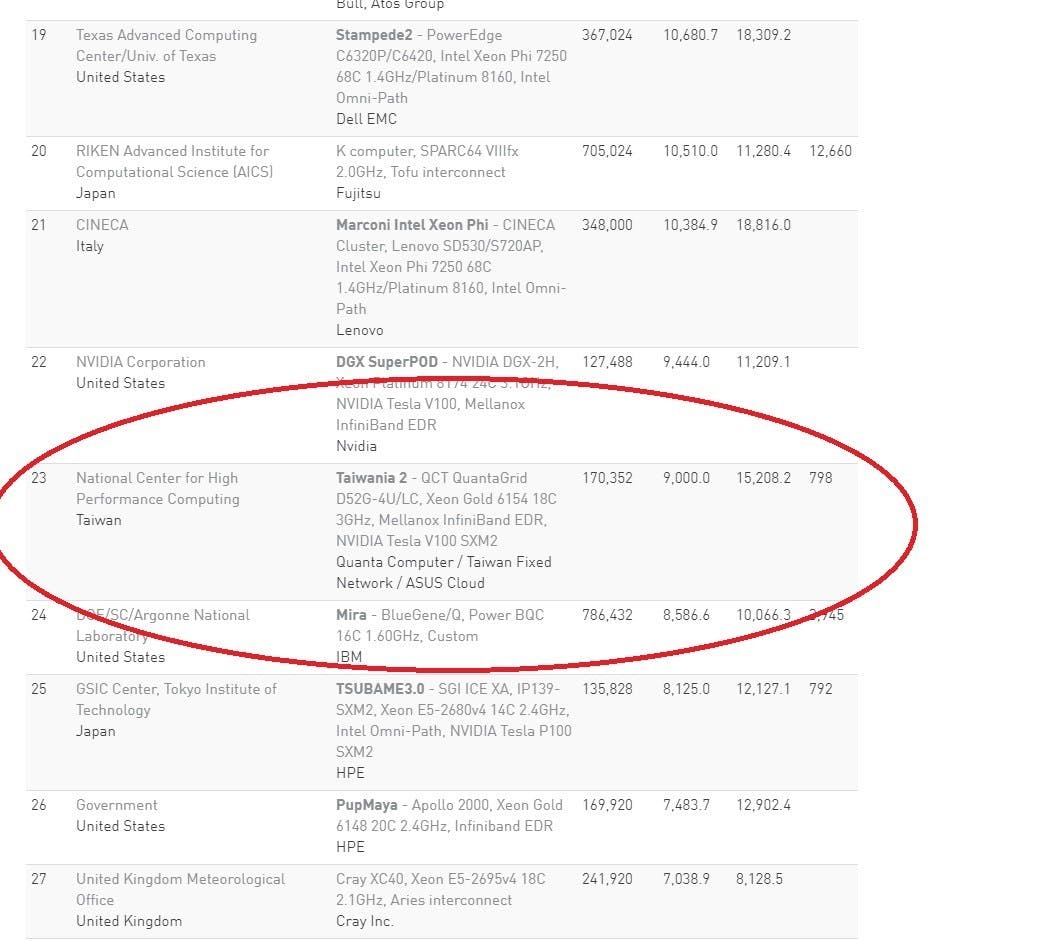Viewport: 1042px width, 941px height.
Task: Open Texas Advanced Computing Center site link
Action: tap(166, 45)
